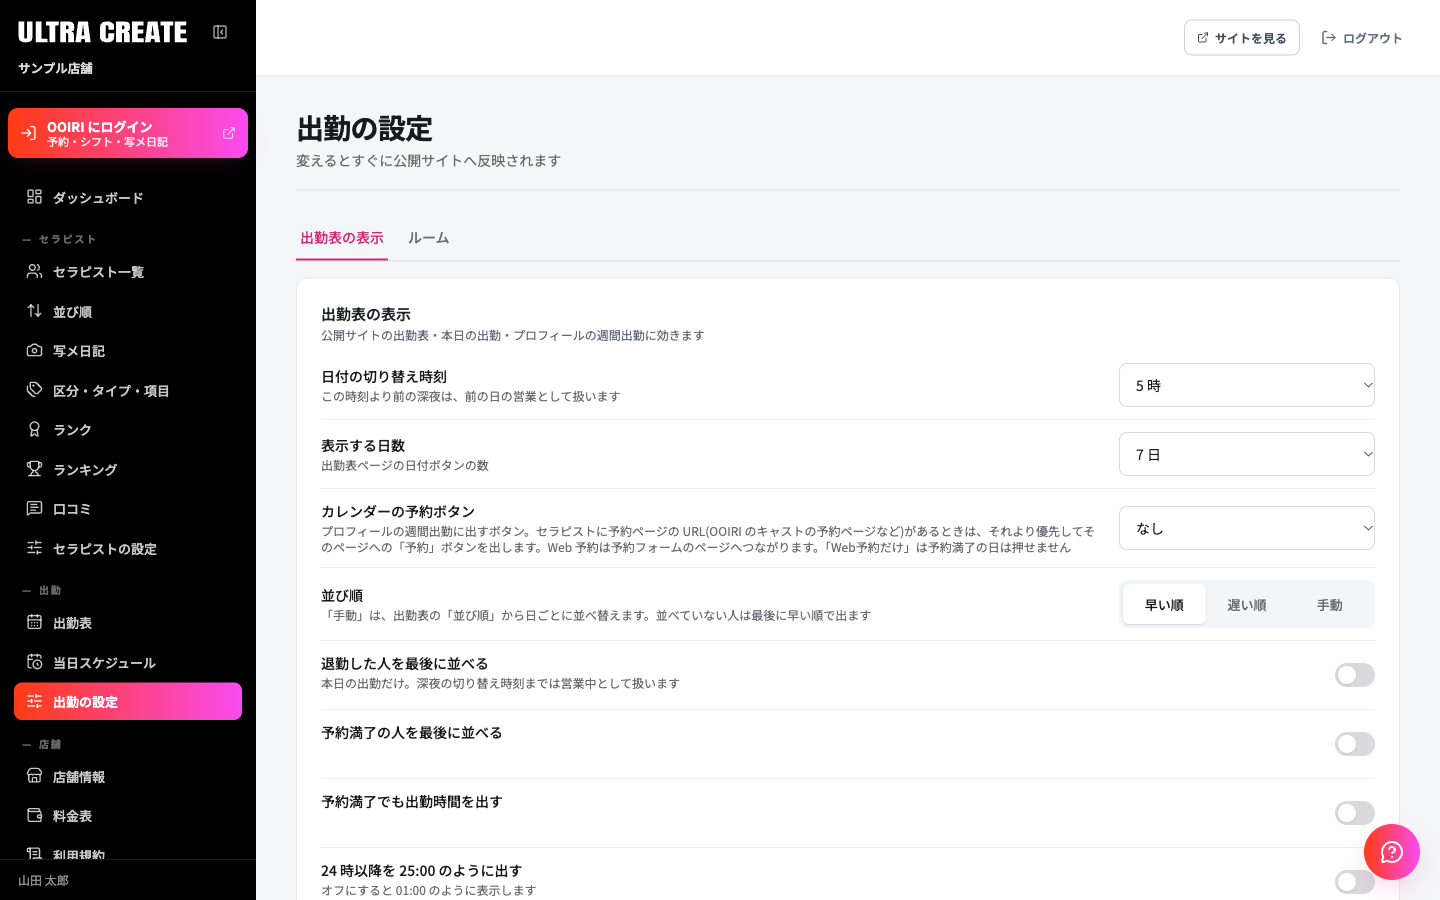Screen dimensions: 1440x900
Task: Select 手動 sort option
Action: (x=1330, y=604)
